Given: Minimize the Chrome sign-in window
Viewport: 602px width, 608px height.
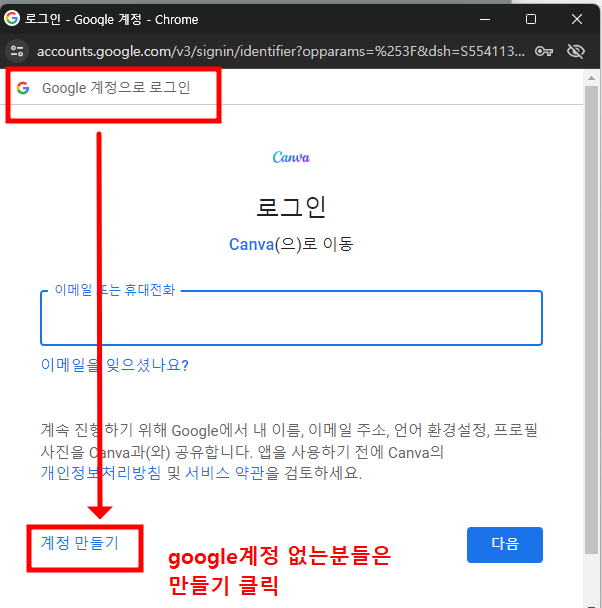Looking at the screenshot, I should tap(485, 19).
